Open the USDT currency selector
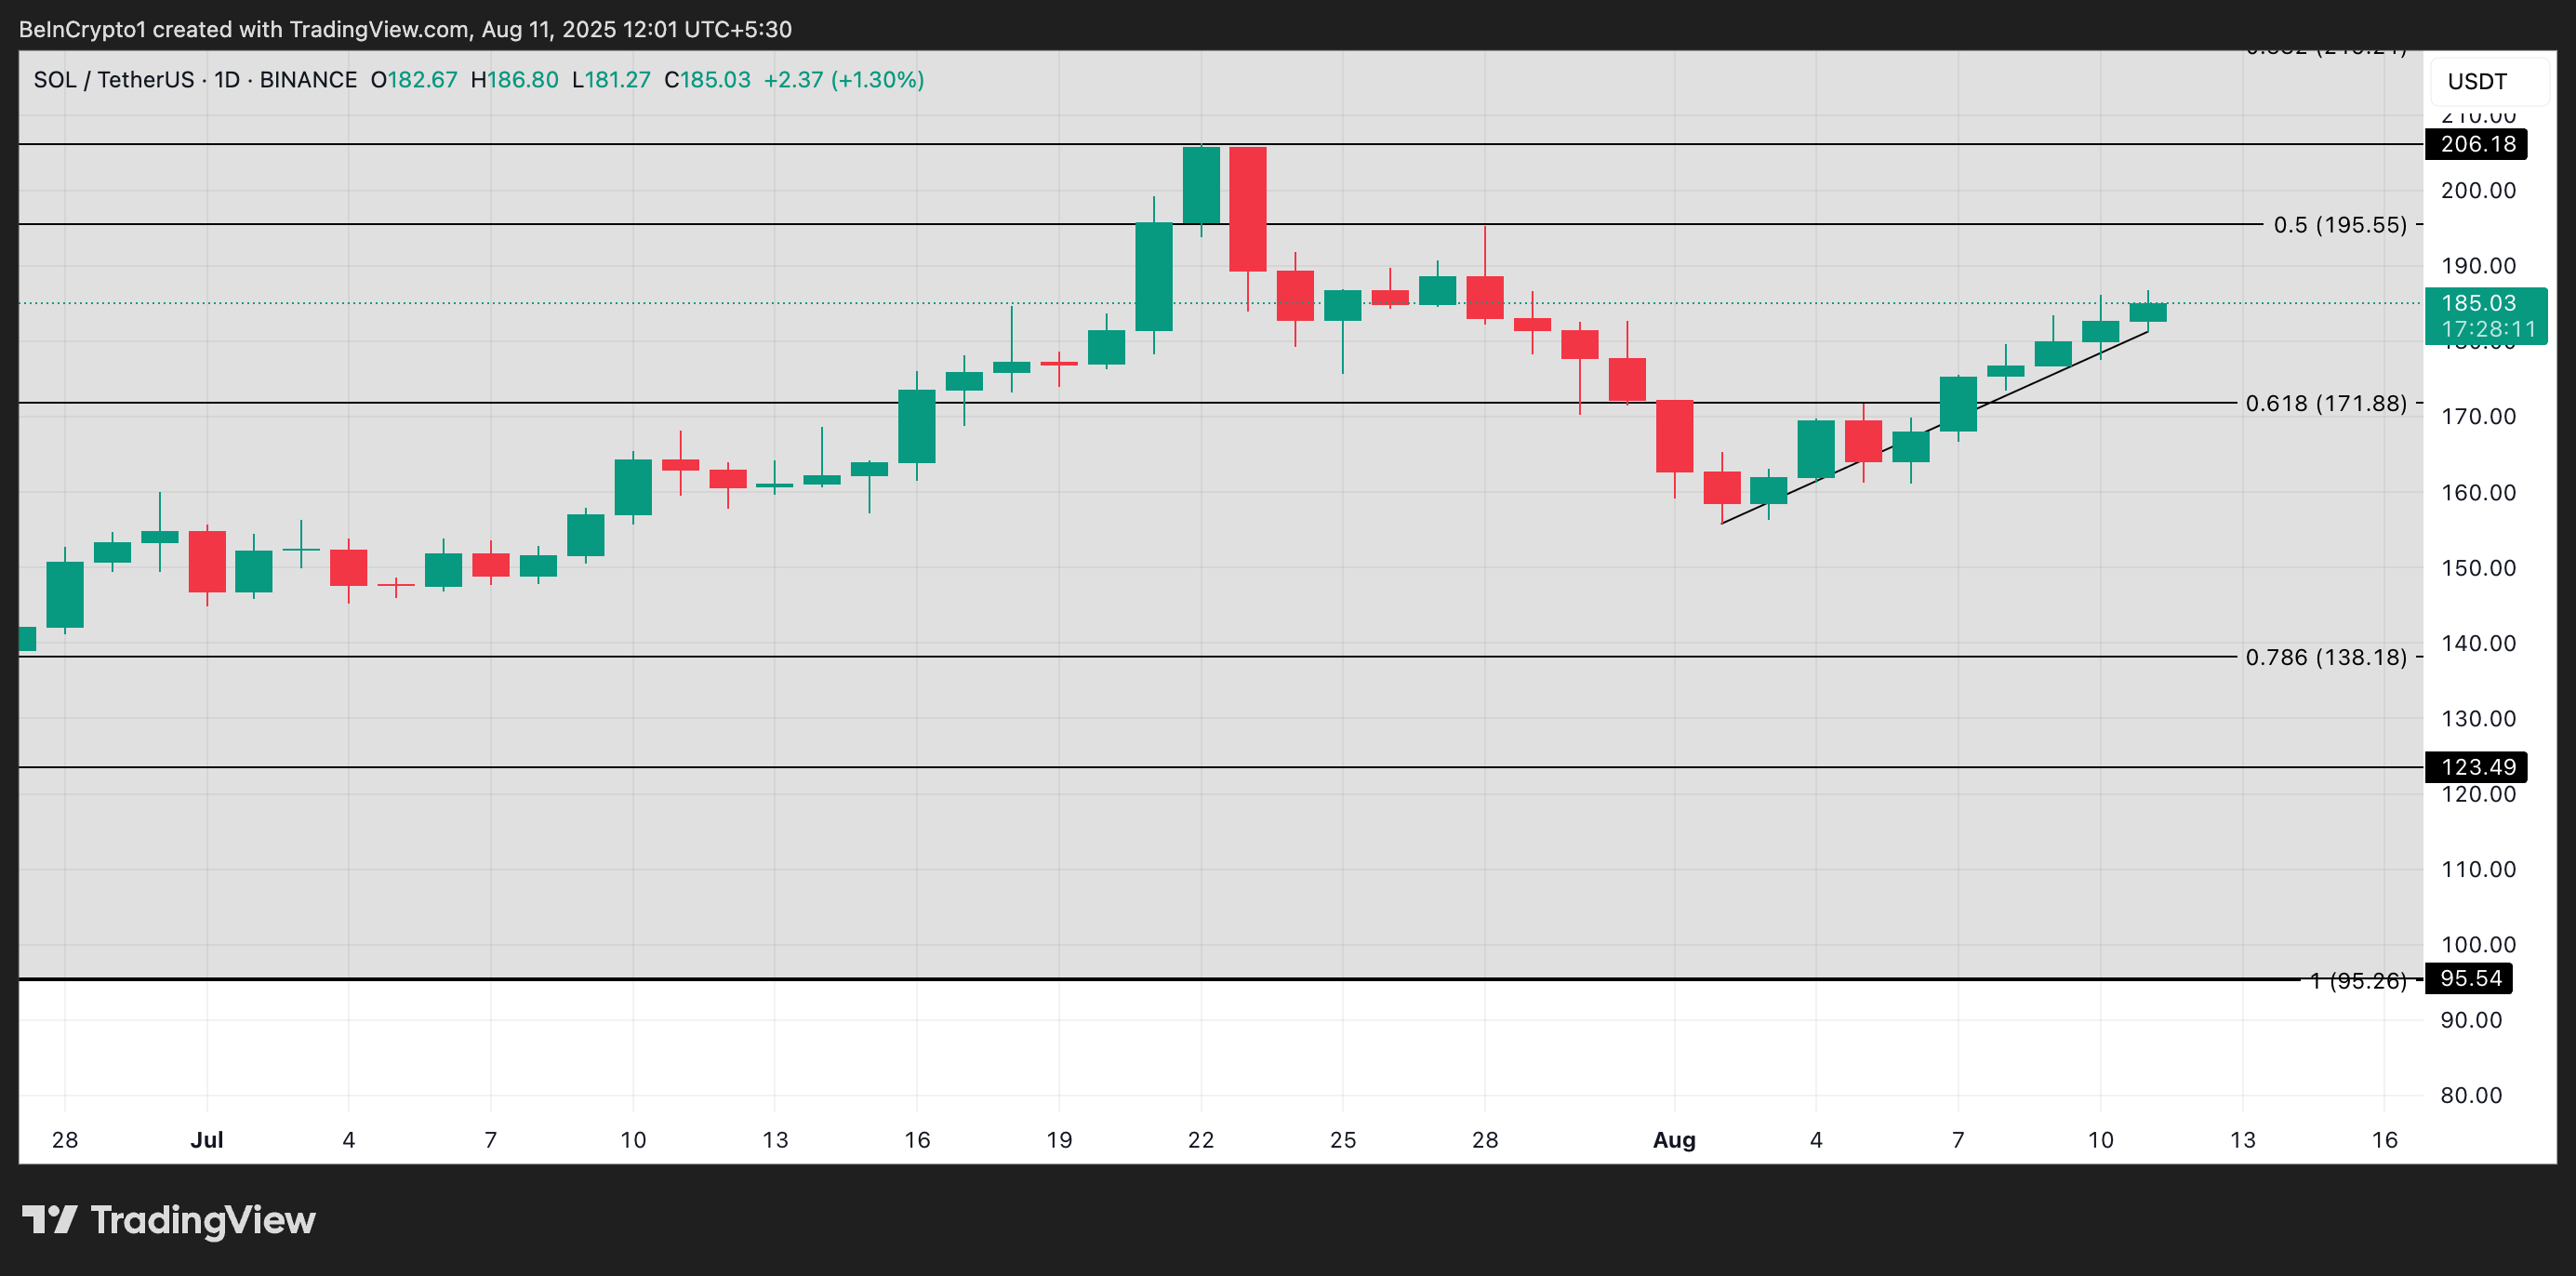The image size is (2576, 1276). click(2478, 82)
